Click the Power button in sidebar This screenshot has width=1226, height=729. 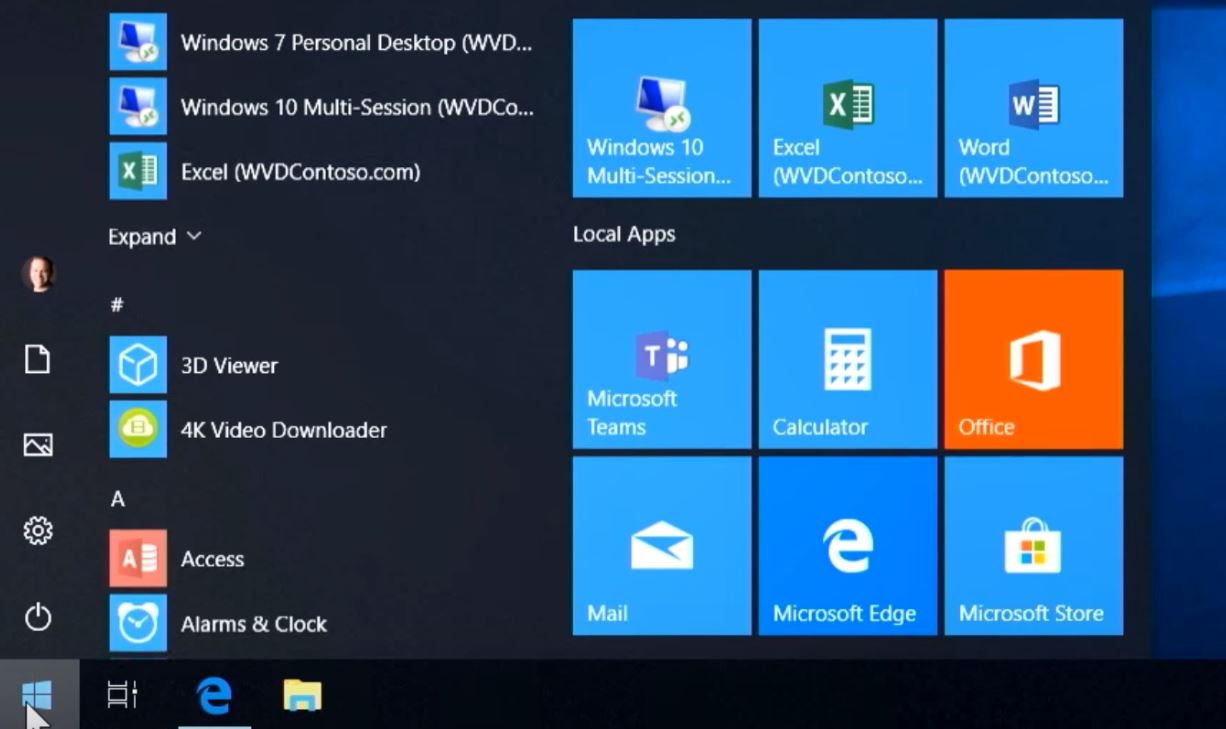coord(38,617)
